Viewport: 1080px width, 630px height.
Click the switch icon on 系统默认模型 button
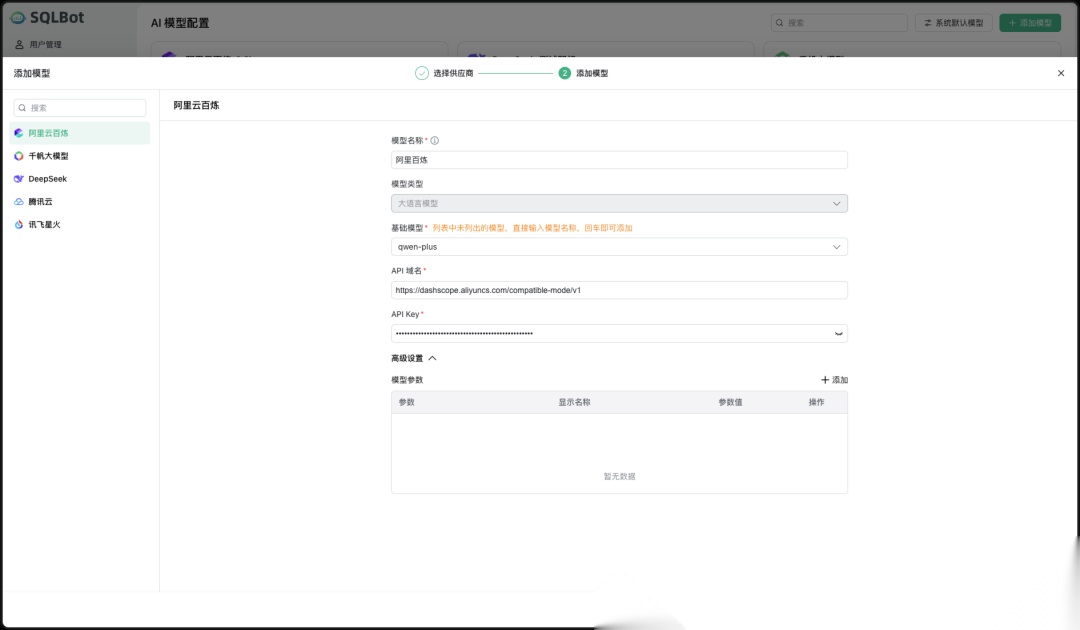[x=927, y=22]
